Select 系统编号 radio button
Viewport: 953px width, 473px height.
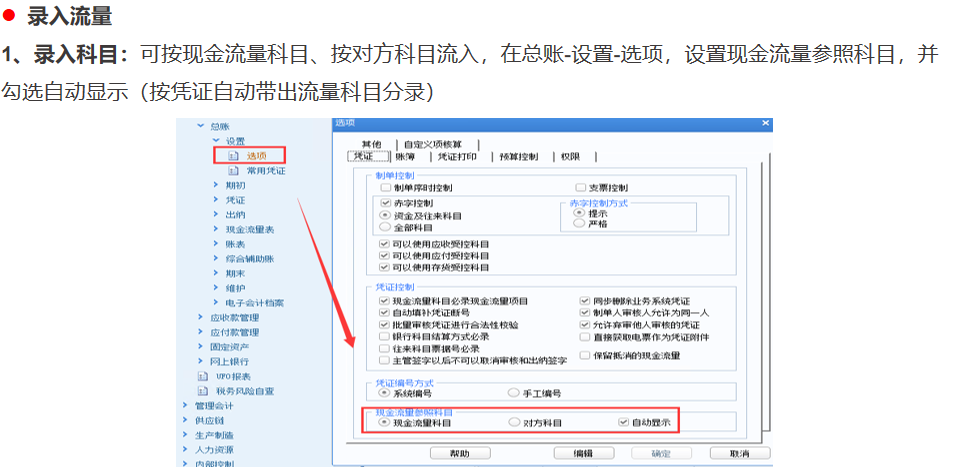(x=384, y=393)
